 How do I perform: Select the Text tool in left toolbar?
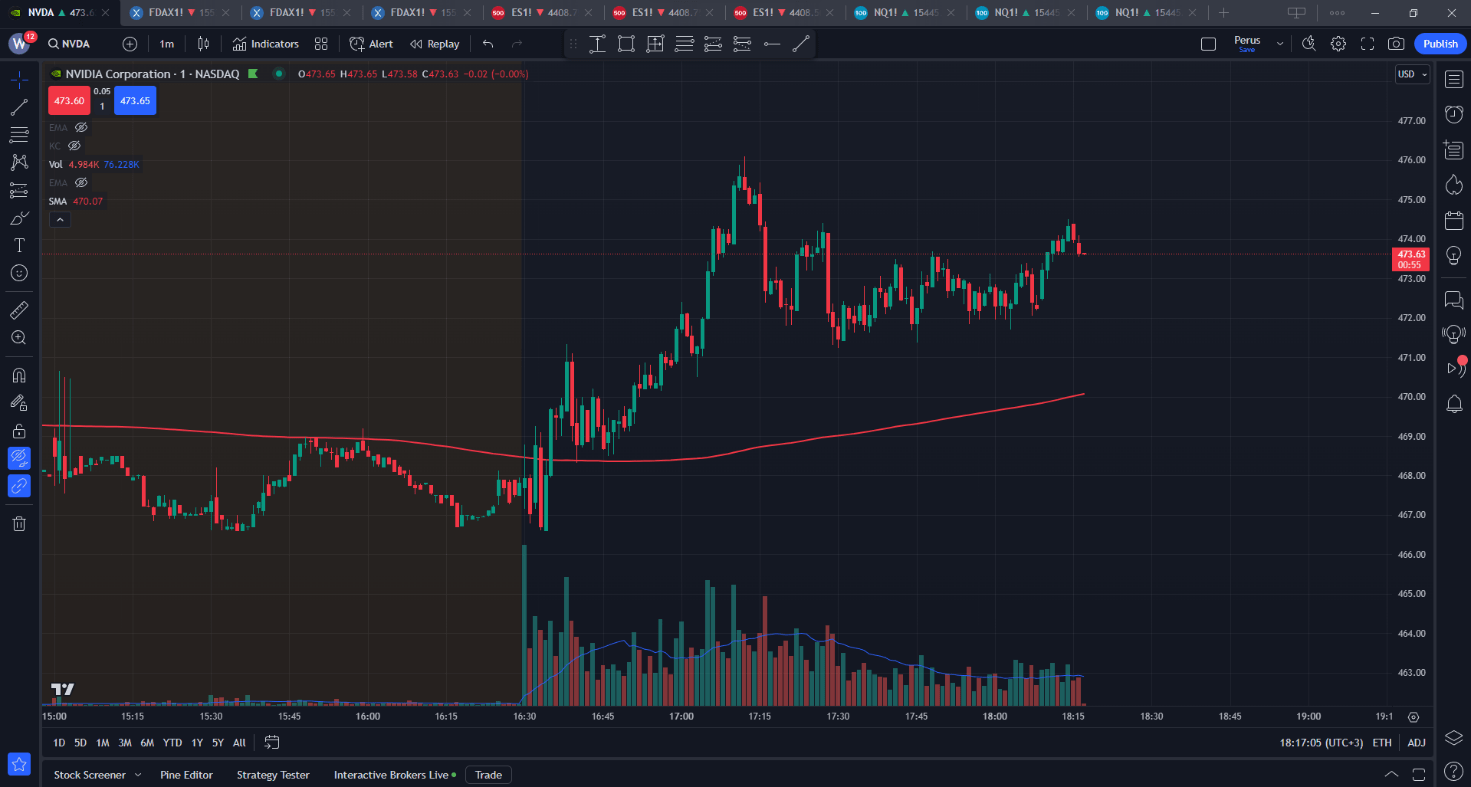(x=19, y=245)
